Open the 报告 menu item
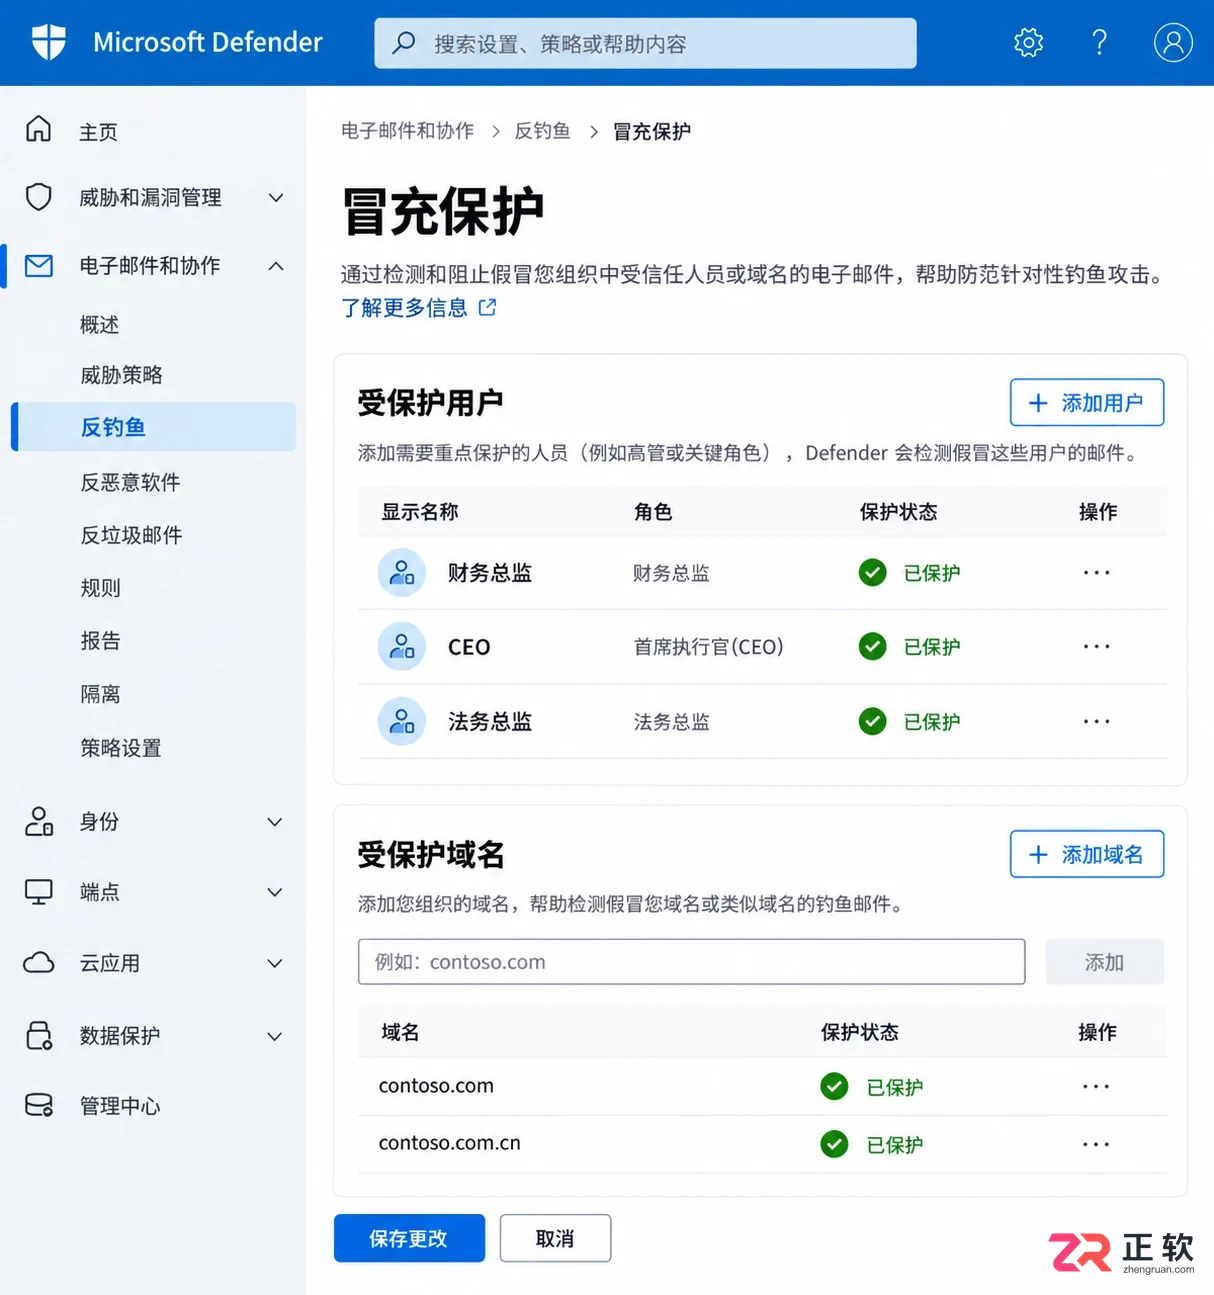Screen dimensions: 1214x1295 click(100, 641)
